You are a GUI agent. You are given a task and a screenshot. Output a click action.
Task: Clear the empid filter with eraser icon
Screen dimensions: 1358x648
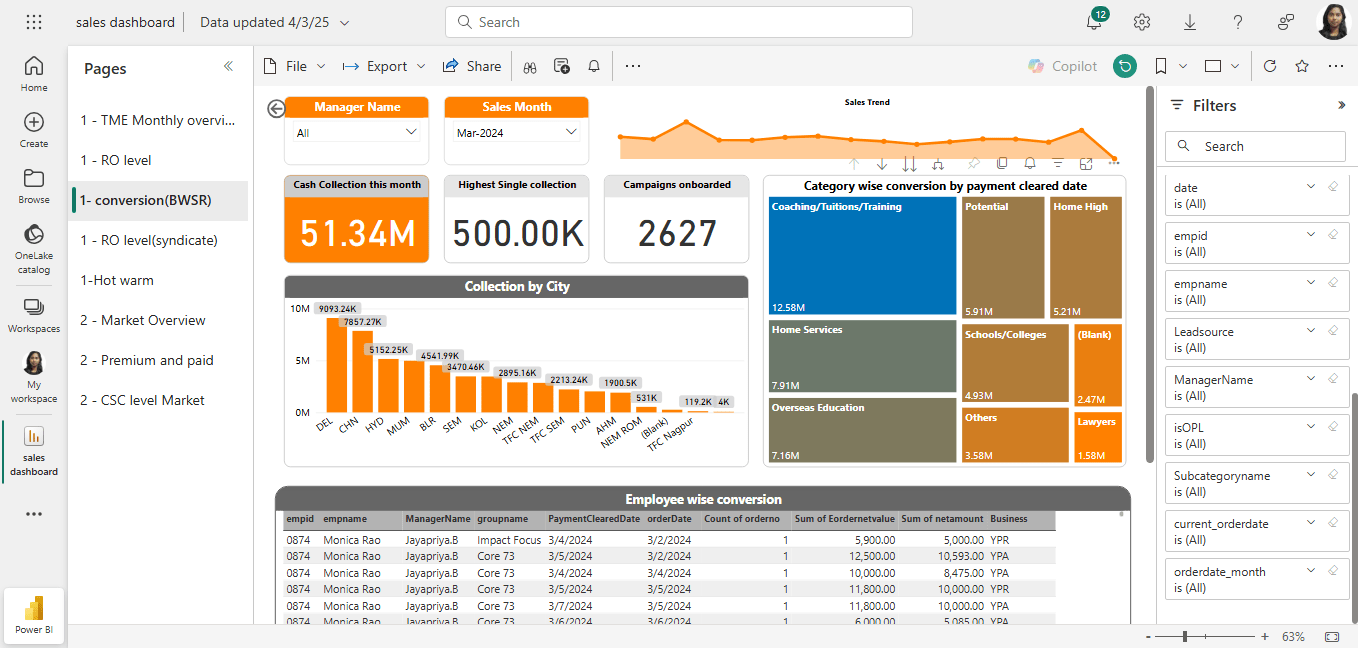(1332, 235)
